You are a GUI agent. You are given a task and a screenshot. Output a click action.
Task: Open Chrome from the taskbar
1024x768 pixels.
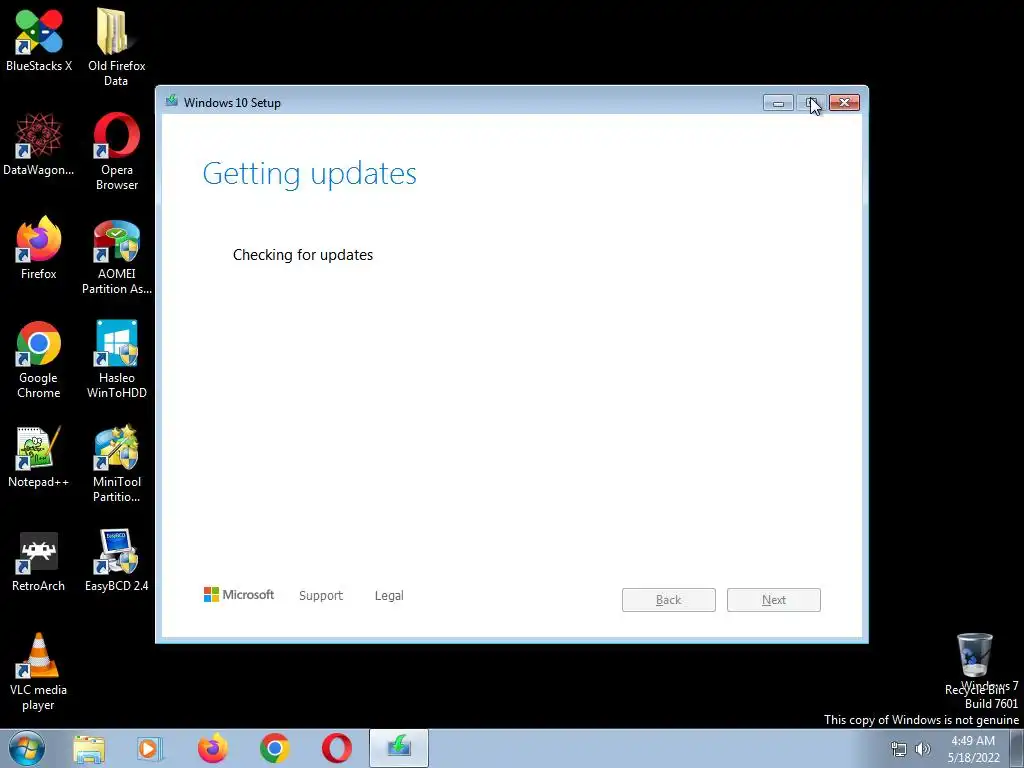click(274, 748)
